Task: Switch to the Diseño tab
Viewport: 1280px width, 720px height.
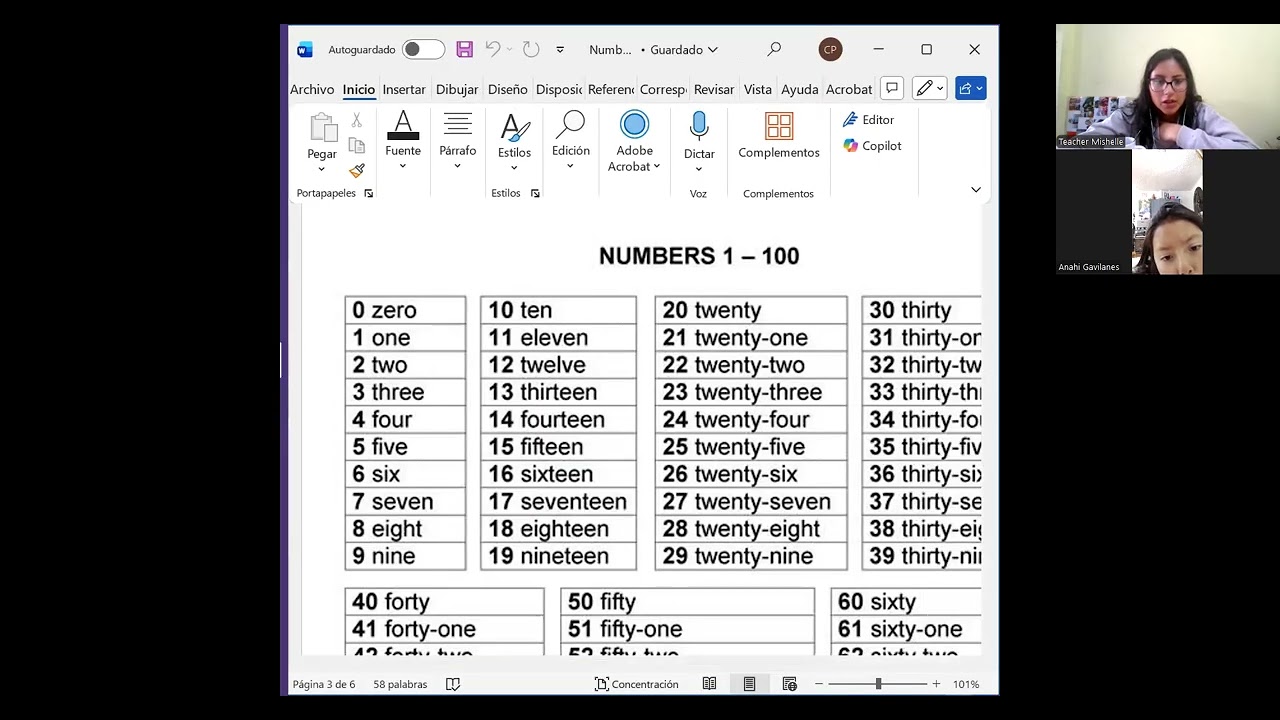Action: 508,89
